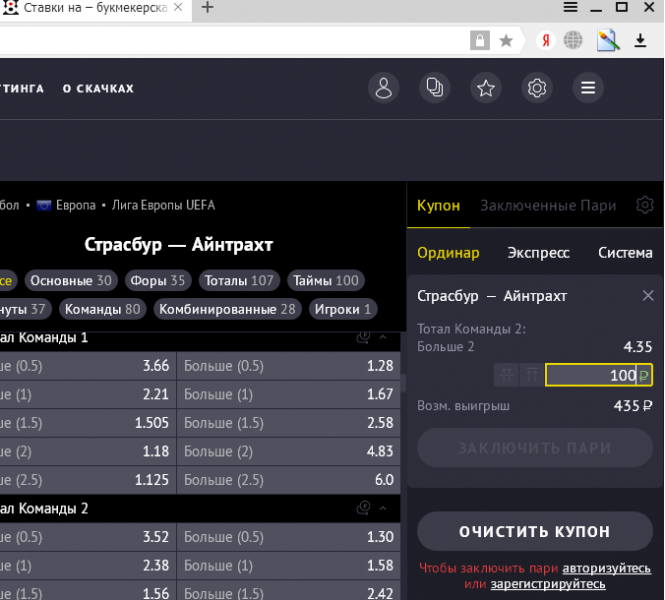
Task: Open the hamburger menu in site header
Action: tap(588, 88)
